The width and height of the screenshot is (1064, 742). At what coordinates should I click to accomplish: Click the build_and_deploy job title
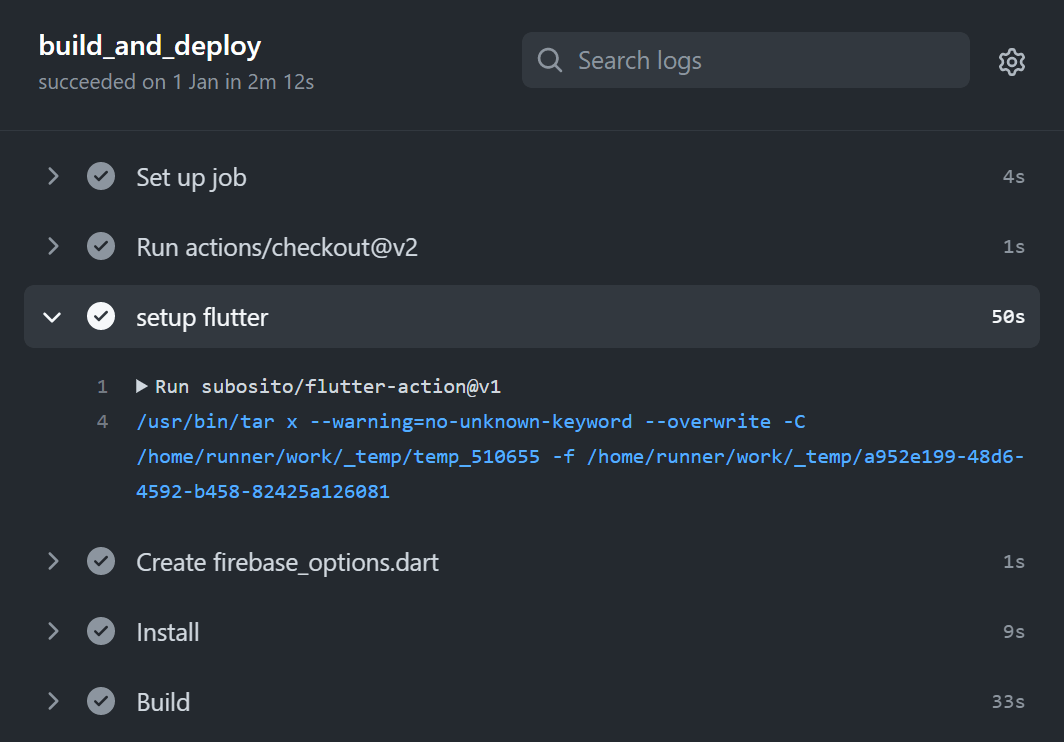click(150, 45)
